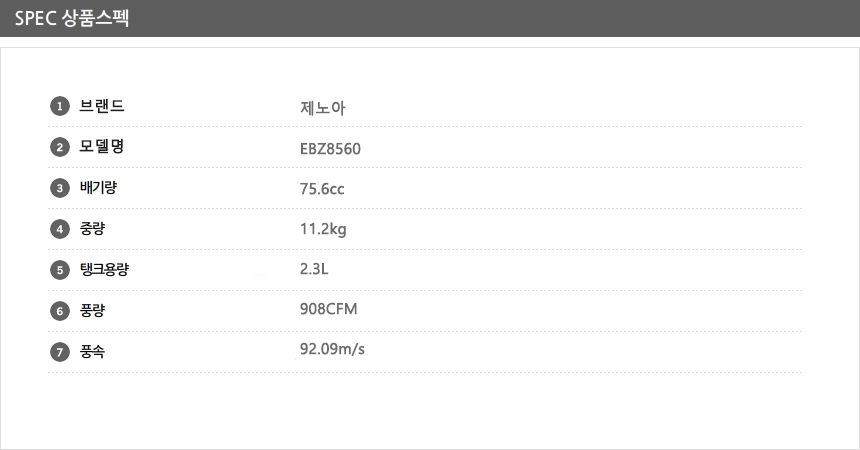This screenshot has width=860, height=450.
Task: Click the brand value 제노아
Action: pyautogui.click(x=322, y=108)
